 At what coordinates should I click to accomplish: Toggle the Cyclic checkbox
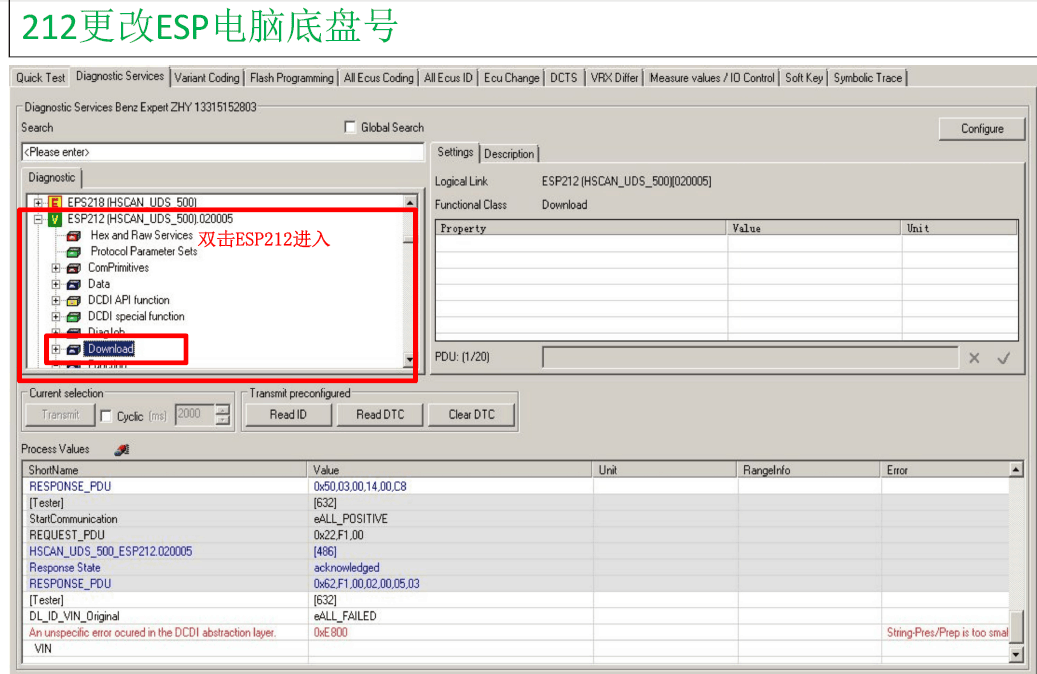(106, 415)
